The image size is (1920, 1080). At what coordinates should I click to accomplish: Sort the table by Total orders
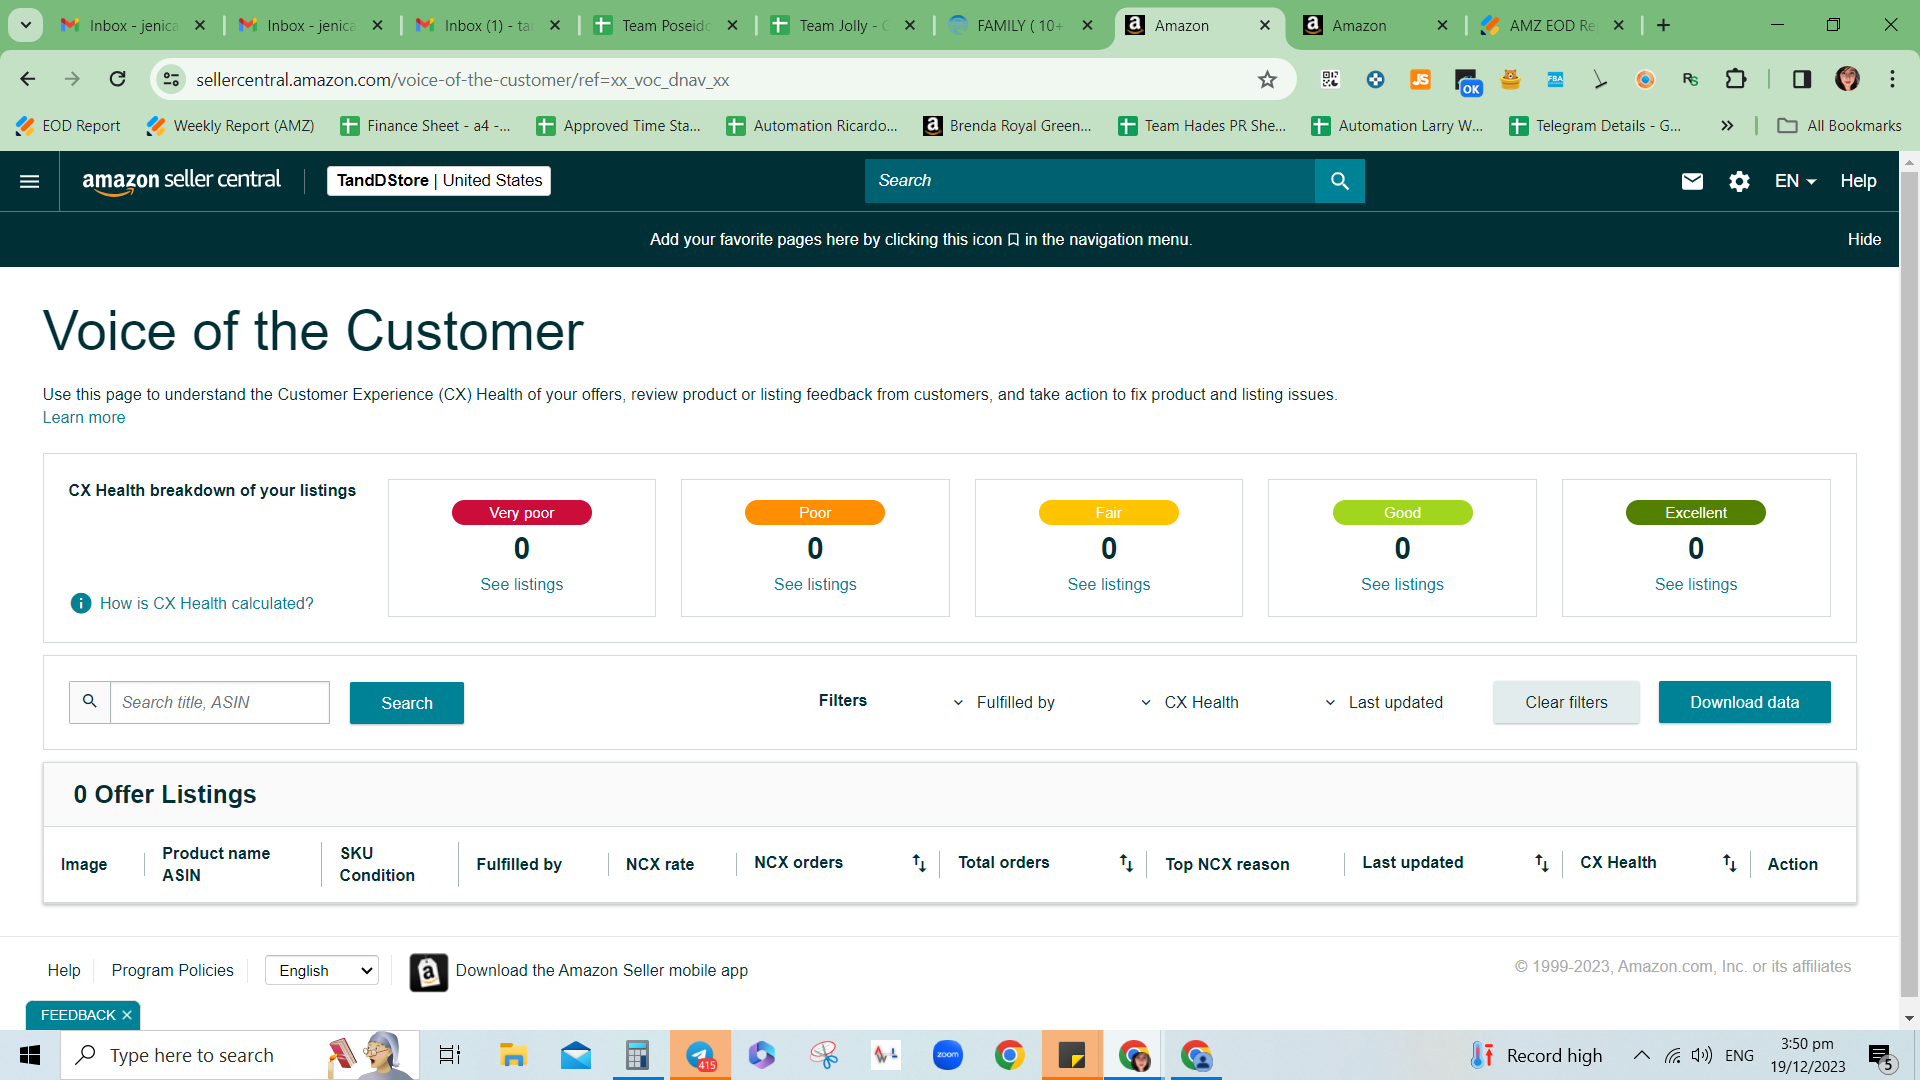pos(1126,863)
